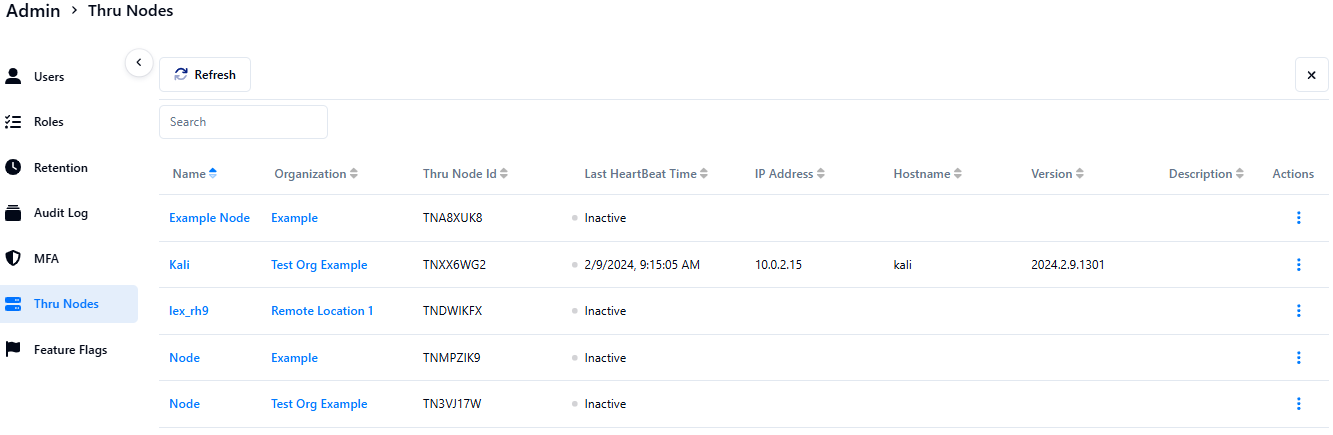Open the Kali node link
This screenshot has width=1333, height=435.
coord(179,265)
